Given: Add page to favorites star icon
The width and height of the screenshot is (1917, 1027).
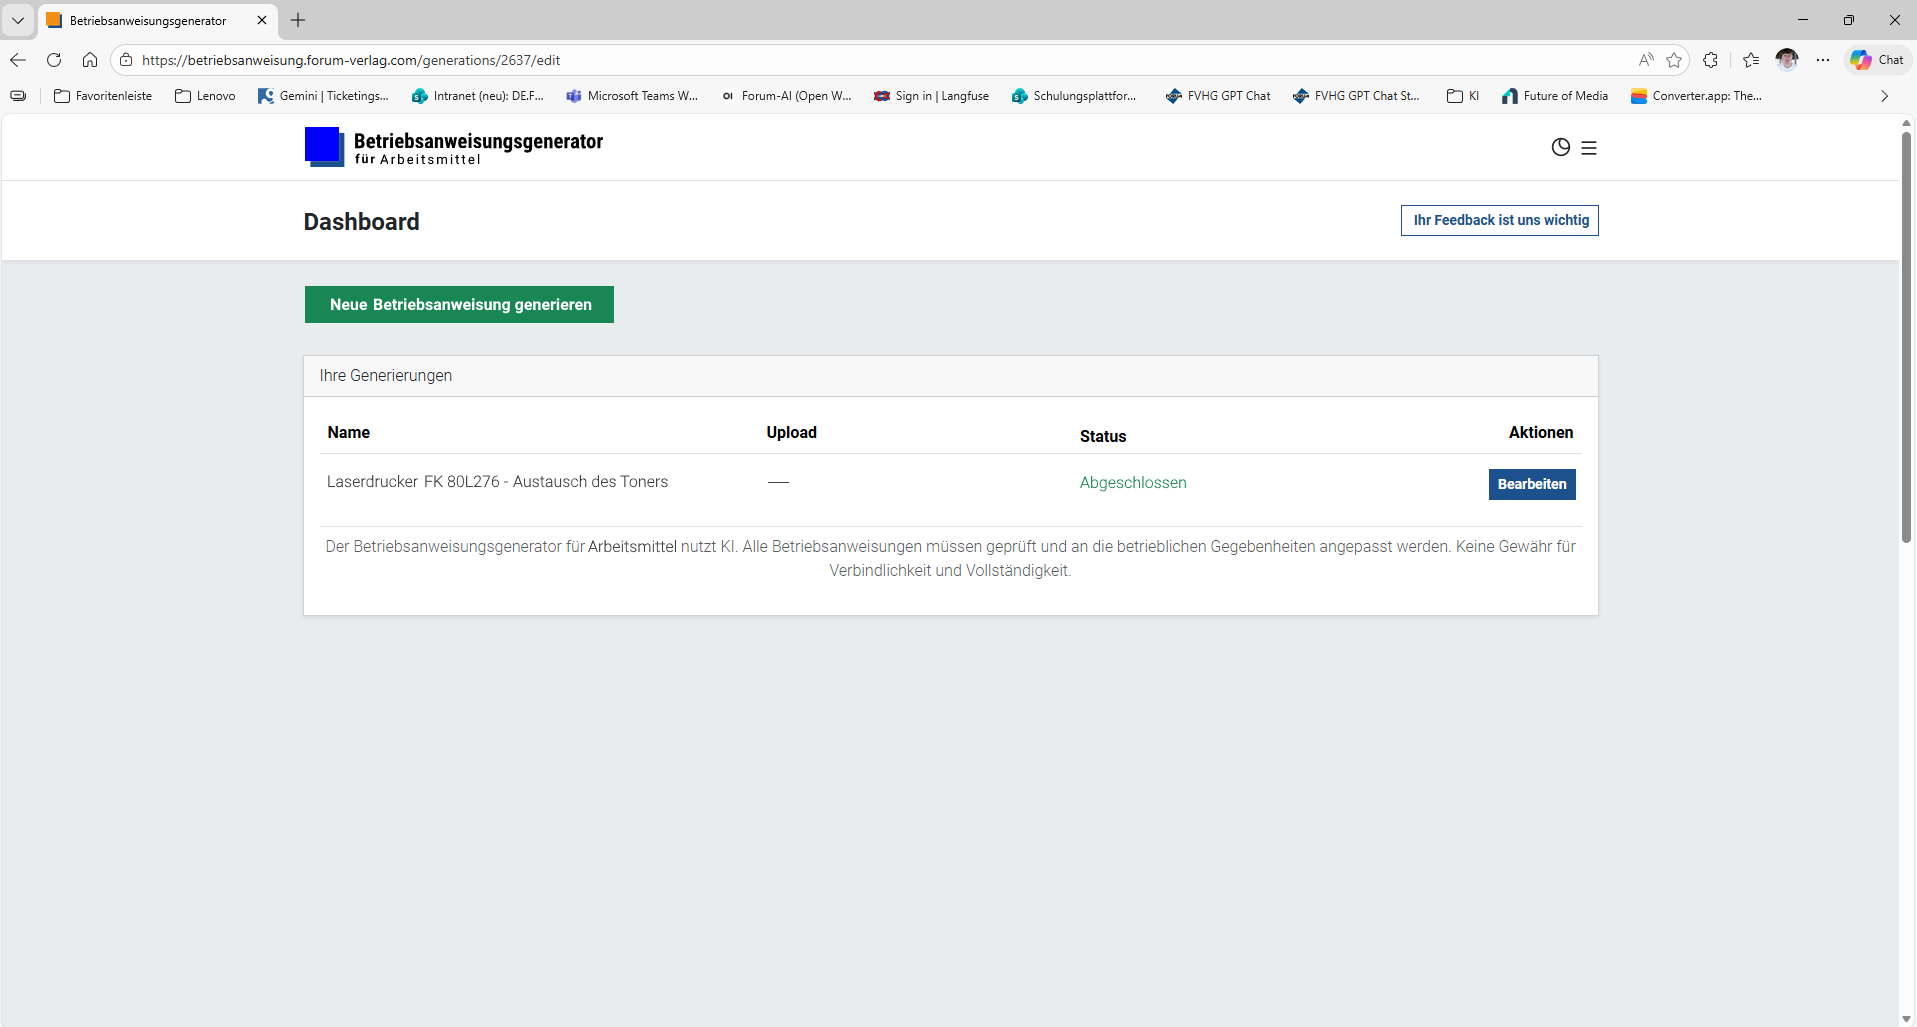Looking at the screenshot, I should (x=1674, y=60).
